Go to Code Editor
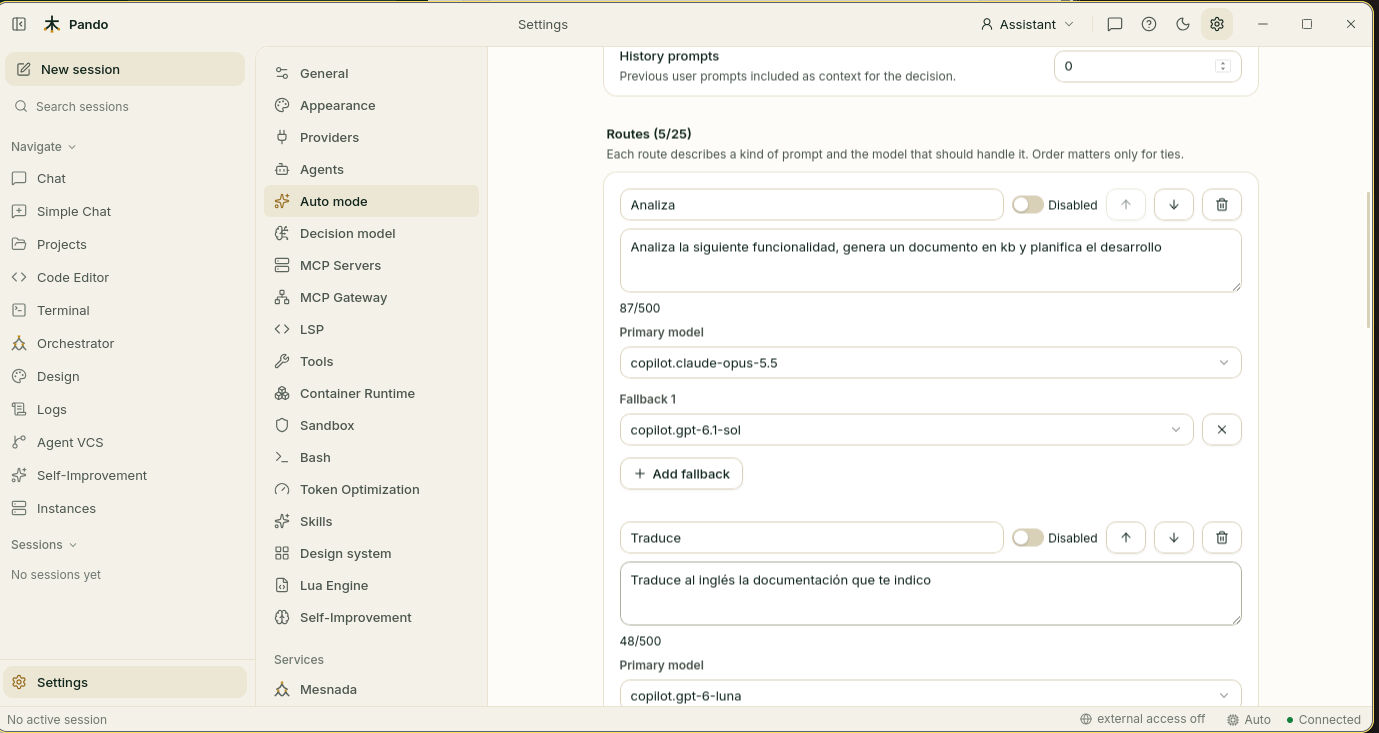The width and height of the screenshot is (1379, 733). tap(125, 277)
